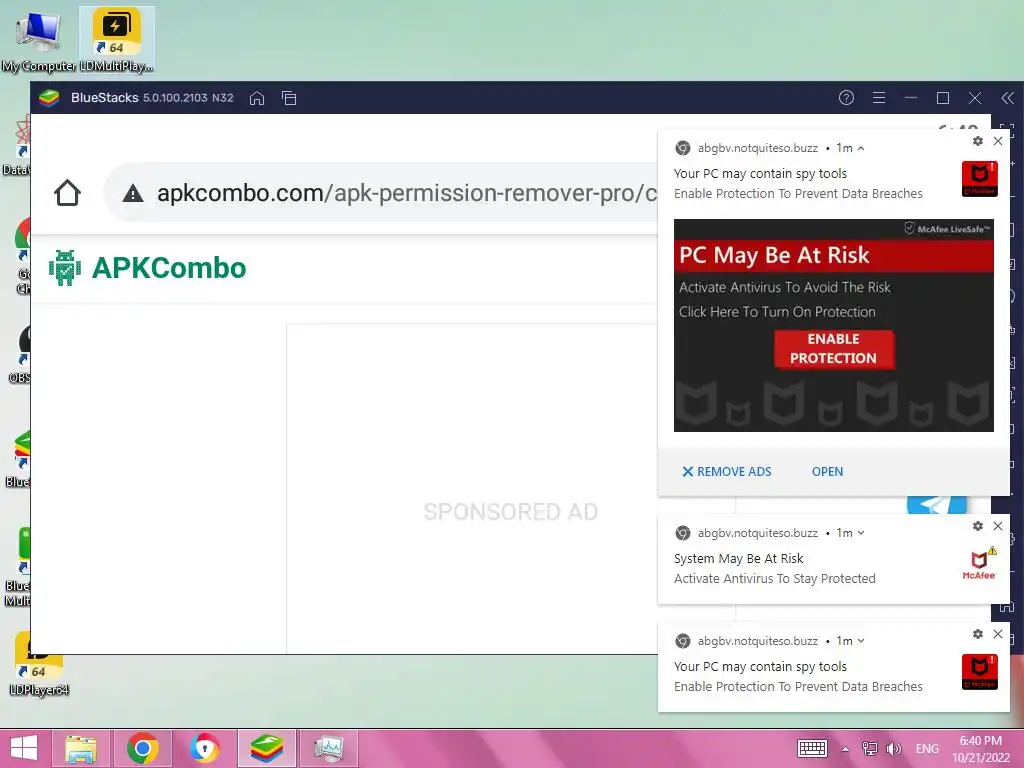The image size is (1024, 768).
Task: Click text 'Activate Antivirus To Stay Protected'
Action: coord(775,579)
